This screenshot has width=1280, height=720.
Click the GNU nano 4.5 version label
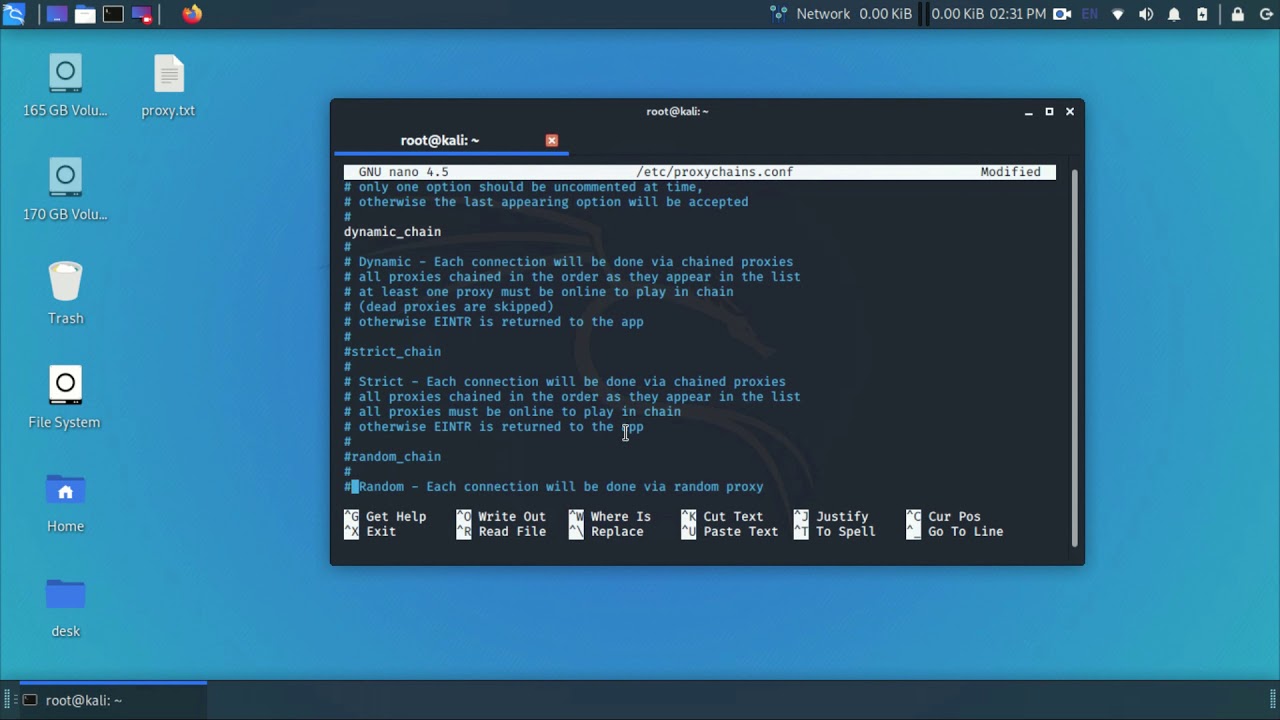pos(404,172)
